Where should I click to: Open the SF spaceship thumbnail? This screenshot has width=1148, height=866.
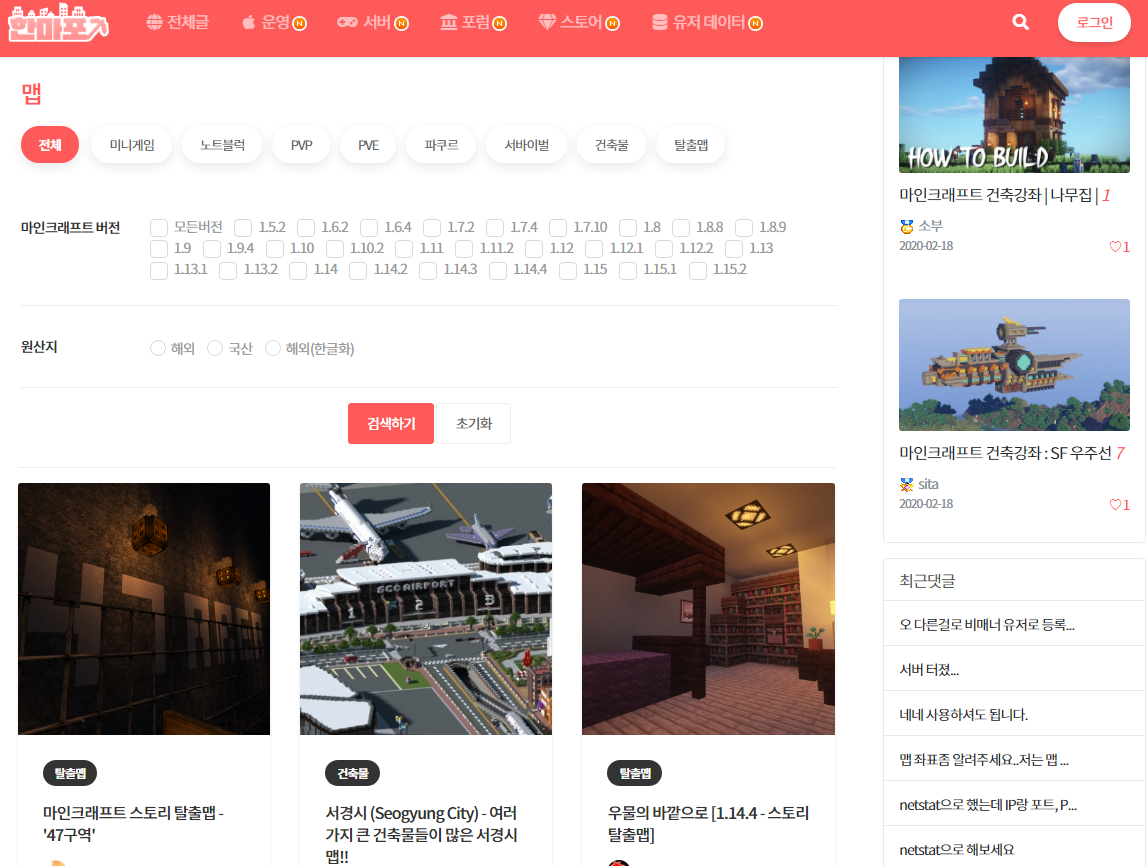1014,365
